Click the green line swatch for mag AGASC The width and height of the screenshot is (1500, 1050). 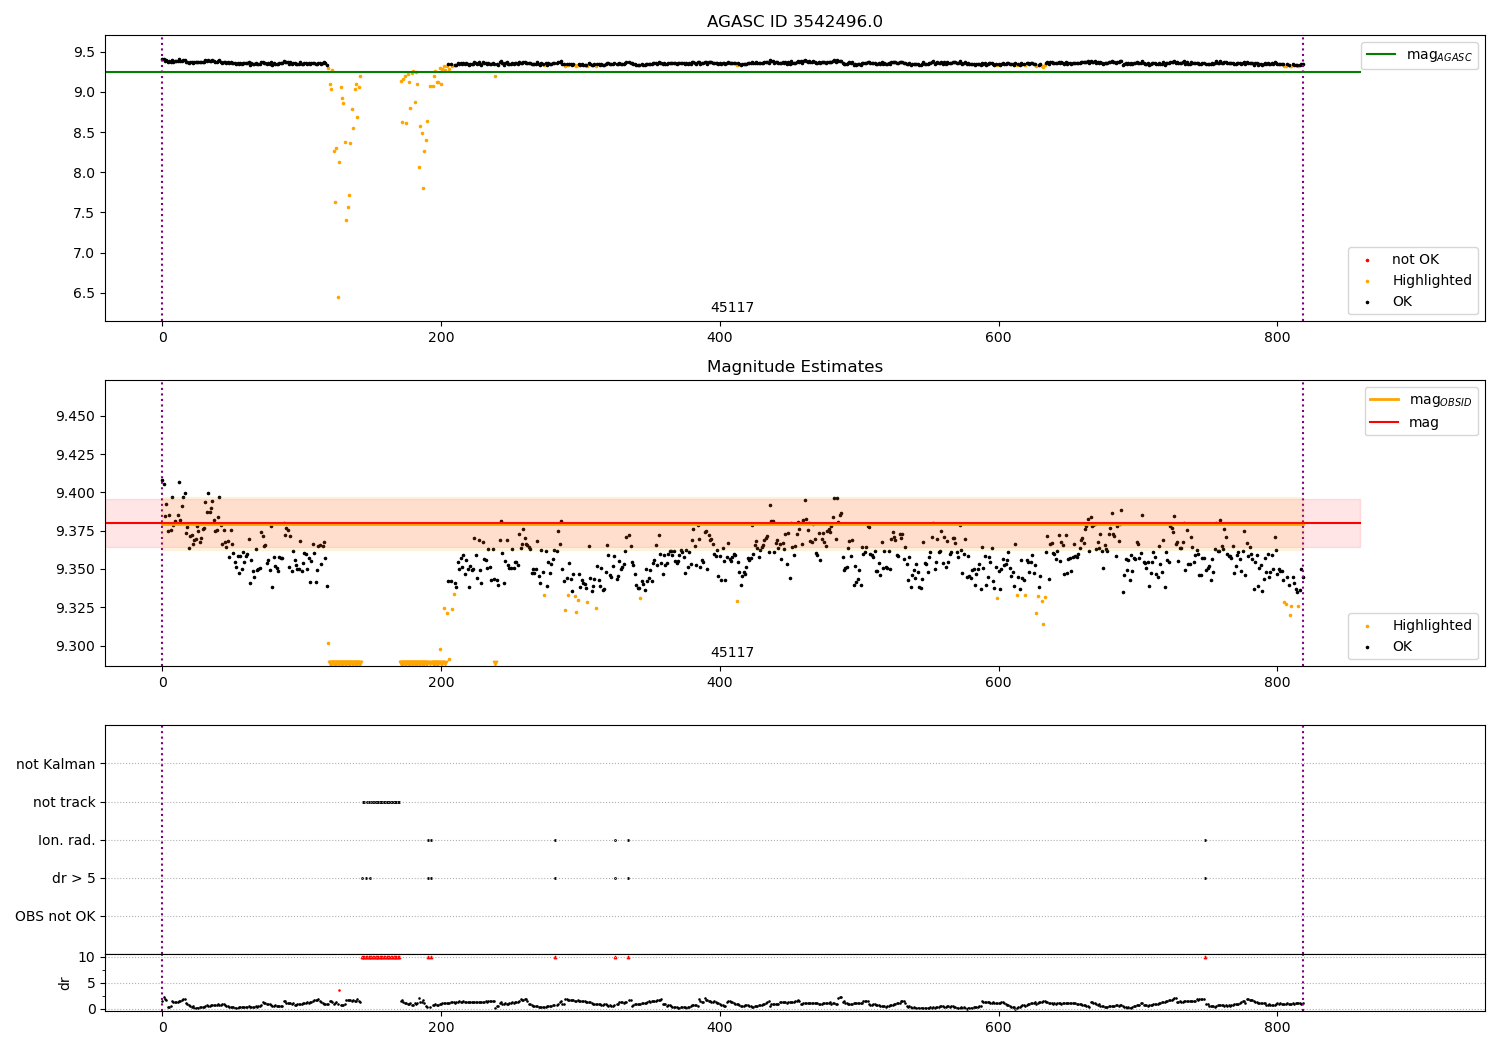tap(1382, 55)
